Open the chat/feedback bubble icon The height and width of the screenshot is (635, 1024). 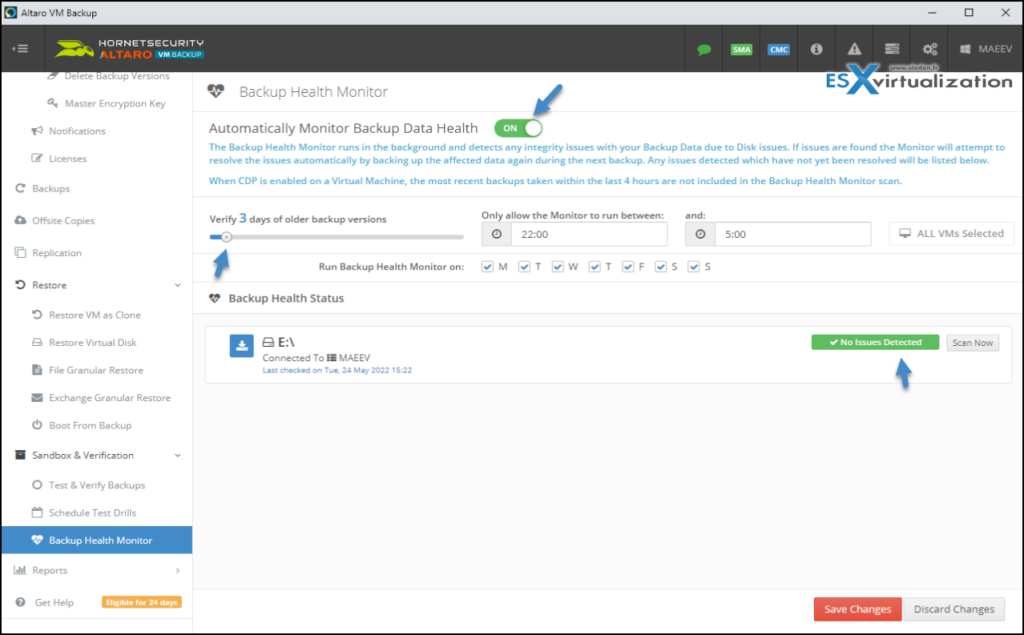(707, 48)
